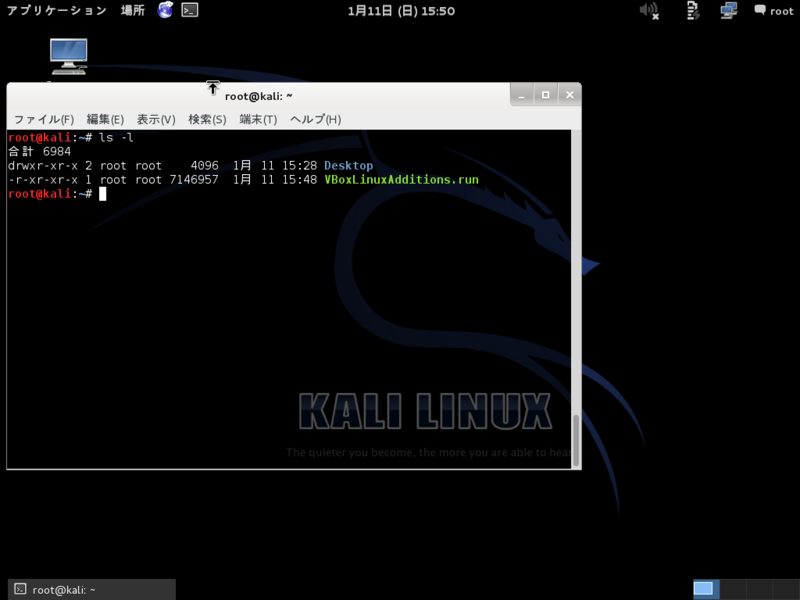This screenshot has height=600, width=800.
Task: Click the 合計 6984 line
Action: pyautogui.click(x=39, y=152)
